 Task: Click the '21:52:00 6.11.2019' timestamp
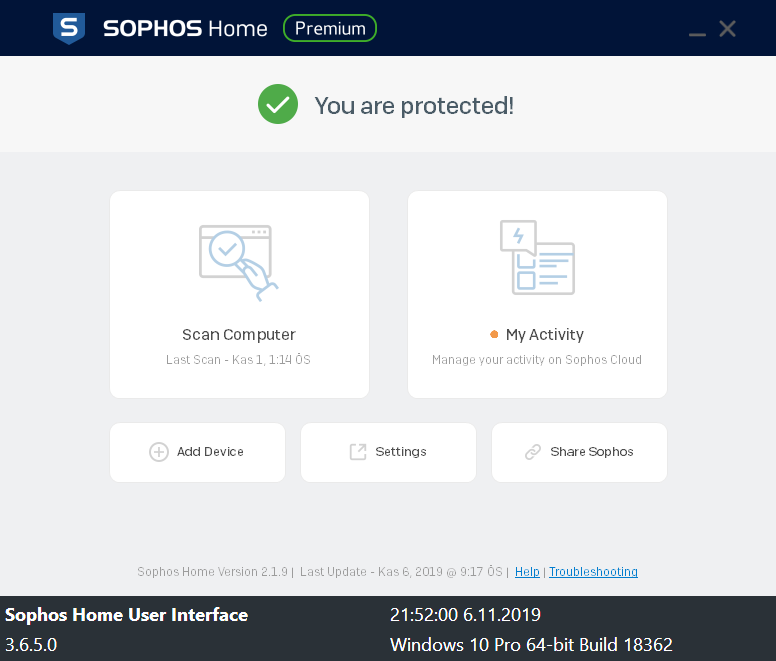465,614
